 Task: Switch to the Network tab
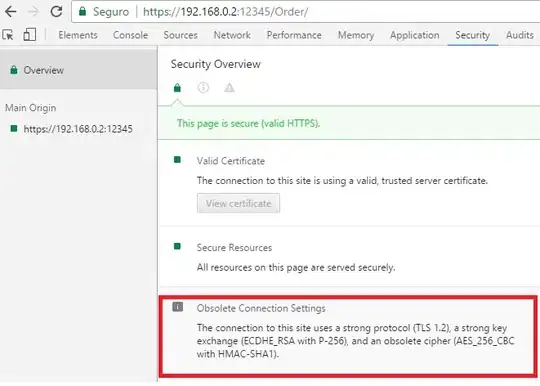(232, 35)
